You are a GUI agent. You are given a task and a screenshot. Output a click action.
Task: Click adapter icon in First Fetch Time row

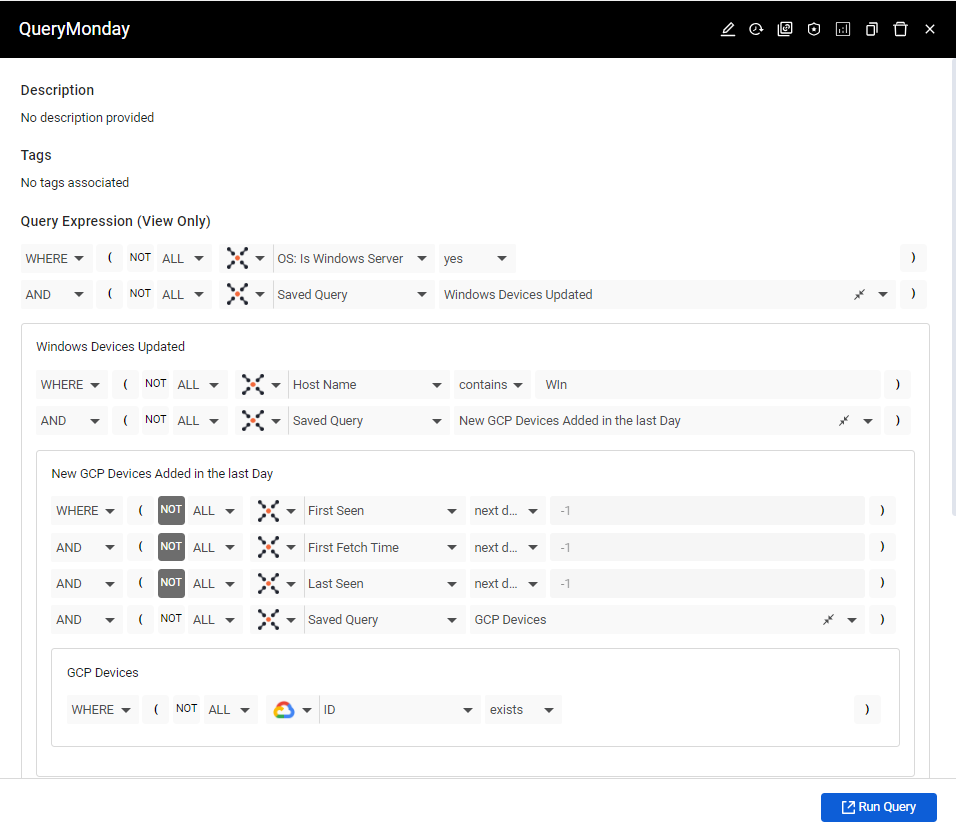268,548
